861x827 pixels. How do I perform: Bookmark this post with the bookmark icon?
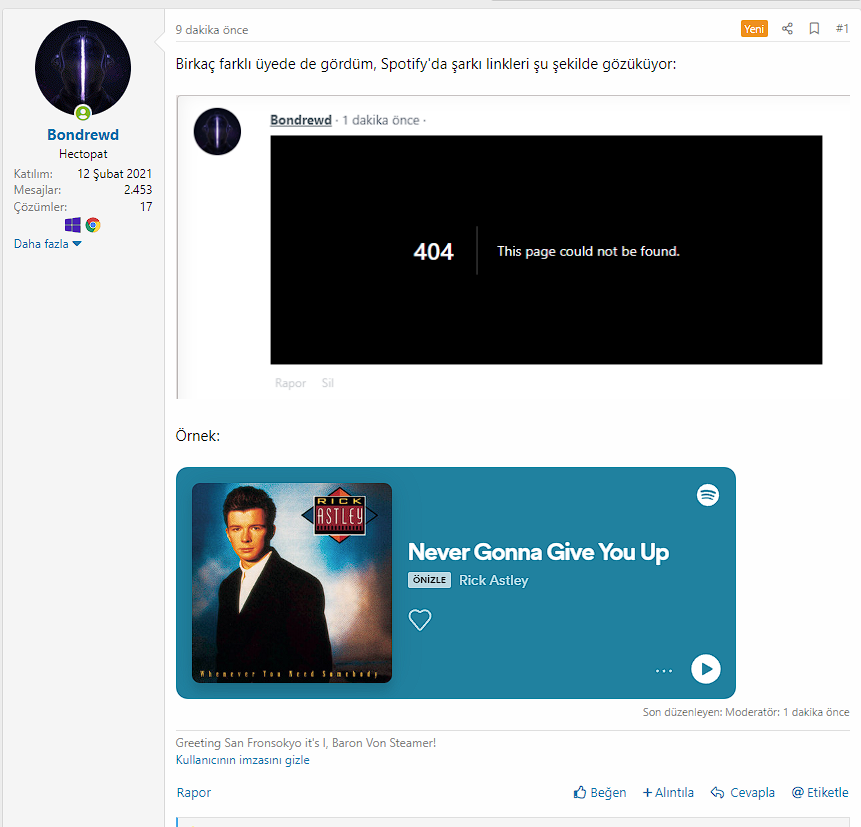coord(814,29)
